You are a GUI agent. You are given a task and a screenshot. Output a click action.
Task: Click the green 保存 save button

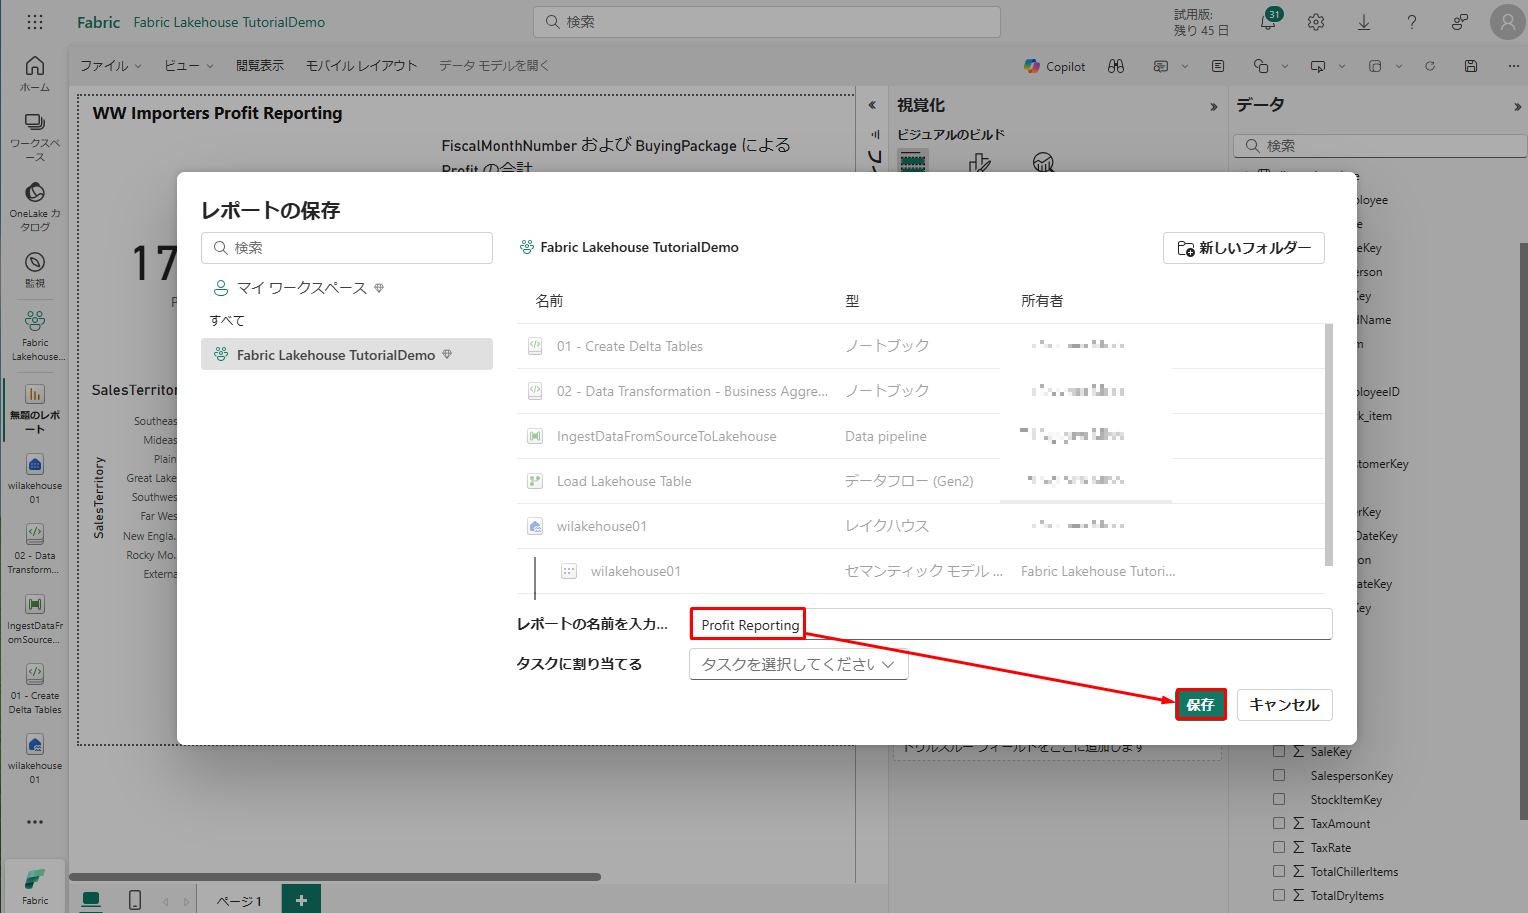click(1200, 705)
